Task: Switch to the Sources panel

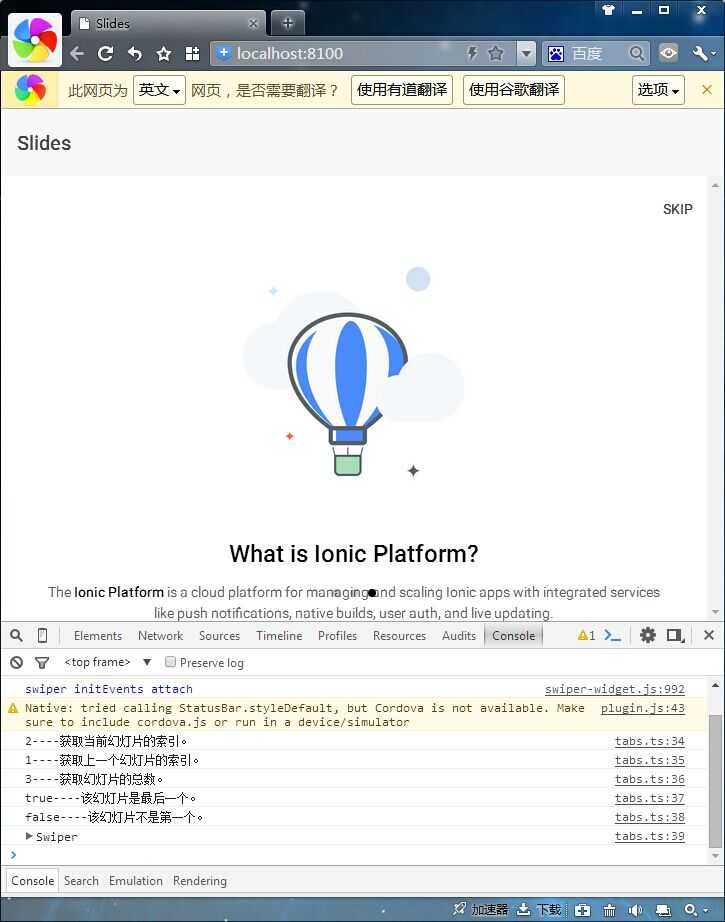Action: [x=219, y=636]
